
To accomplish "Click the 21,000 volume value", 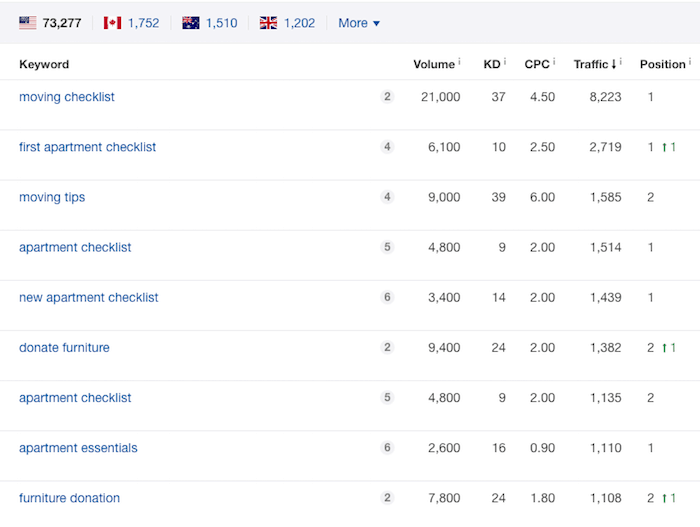I will coord(440,97).
